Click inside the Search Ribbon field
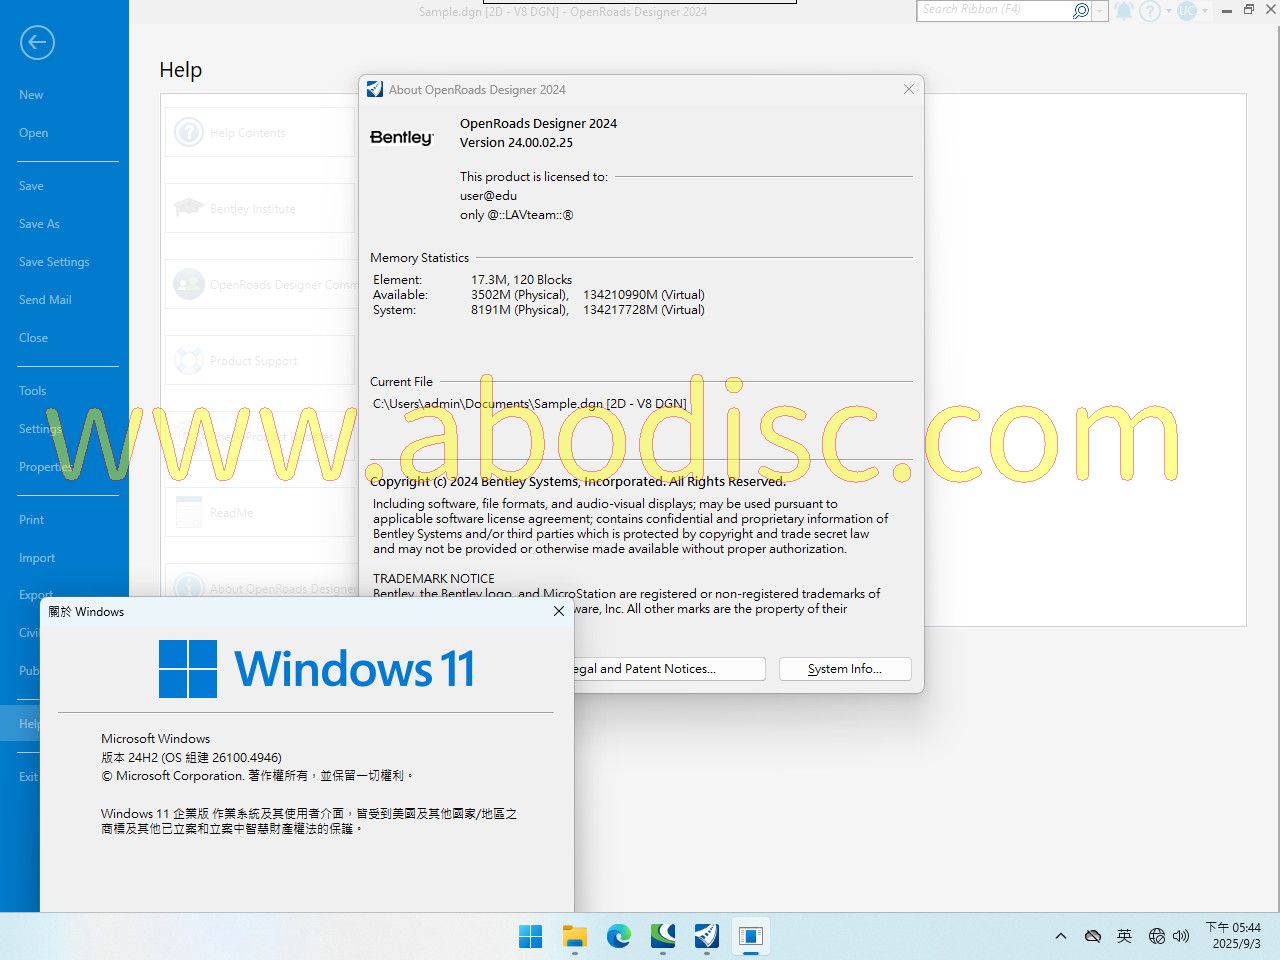This screenshot has height=960, width=1280. pyautogui.click(x=994, y=10)
